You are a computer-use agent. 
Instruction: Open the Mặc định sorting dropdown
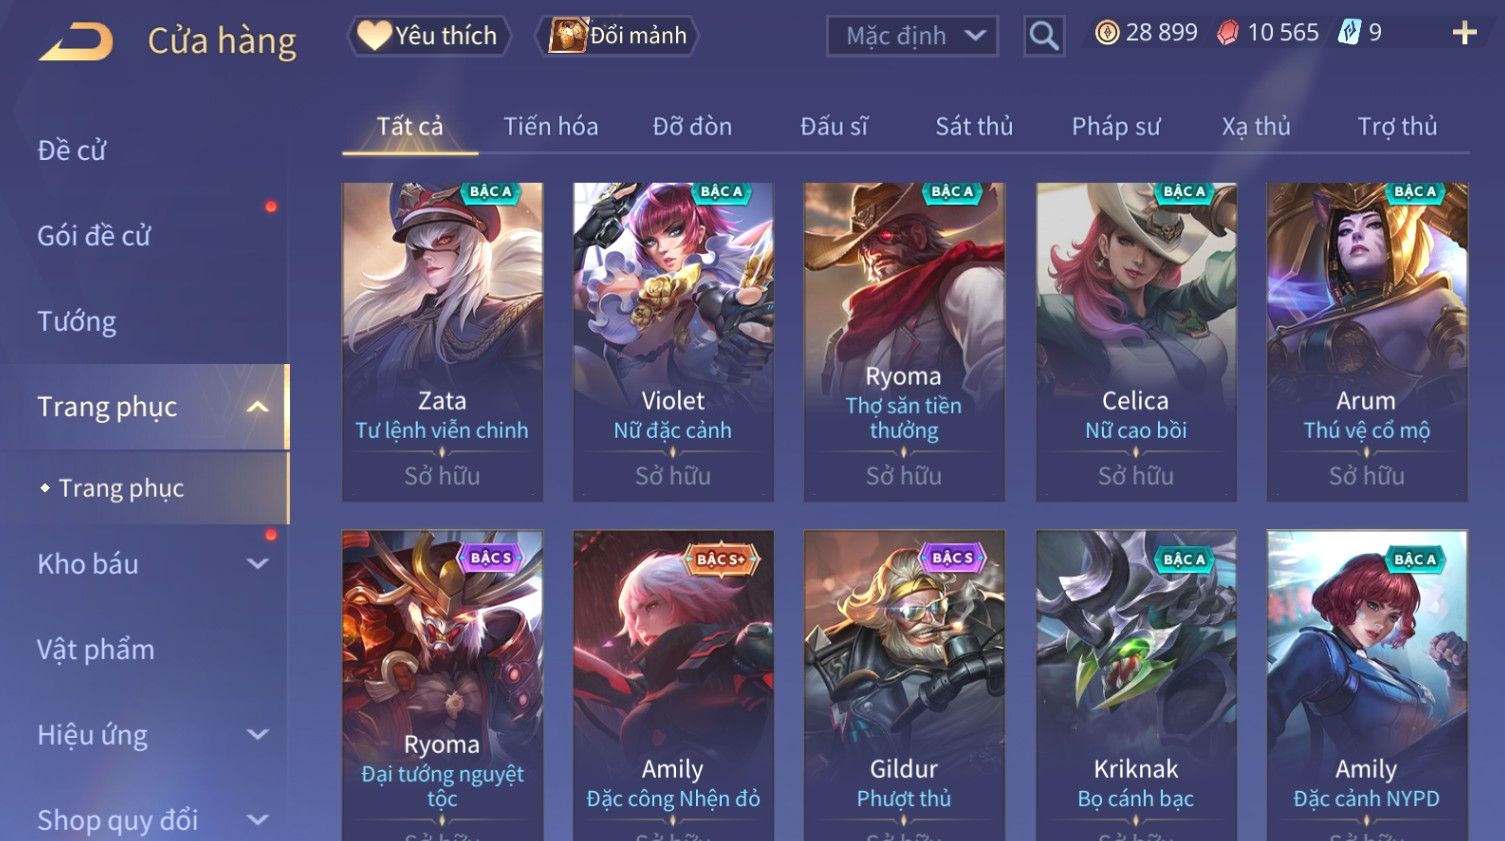coord(912,36)
